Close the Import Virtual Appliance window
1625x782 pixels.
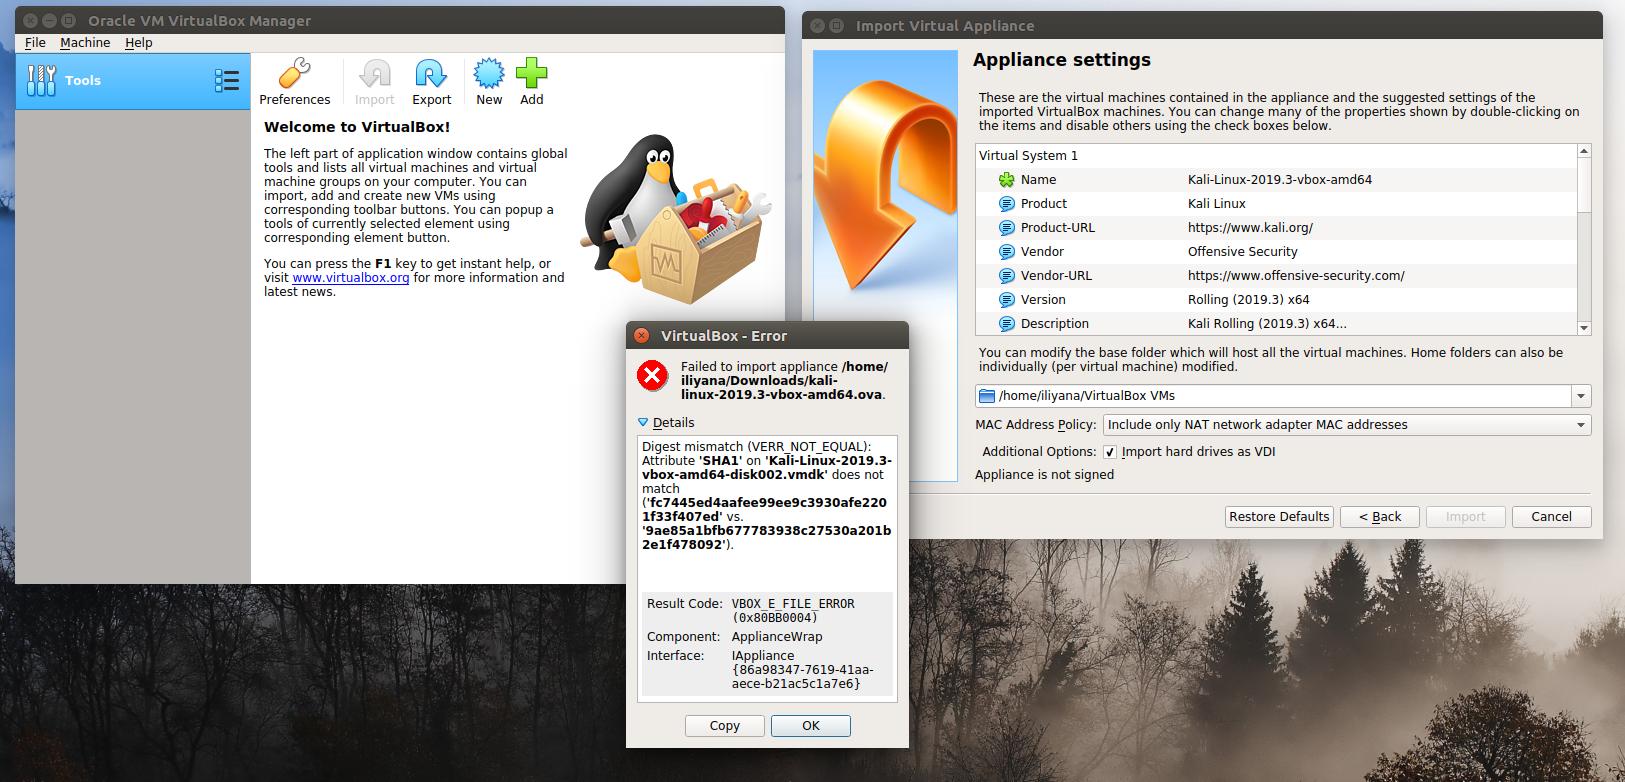click(x=817, y=26)
